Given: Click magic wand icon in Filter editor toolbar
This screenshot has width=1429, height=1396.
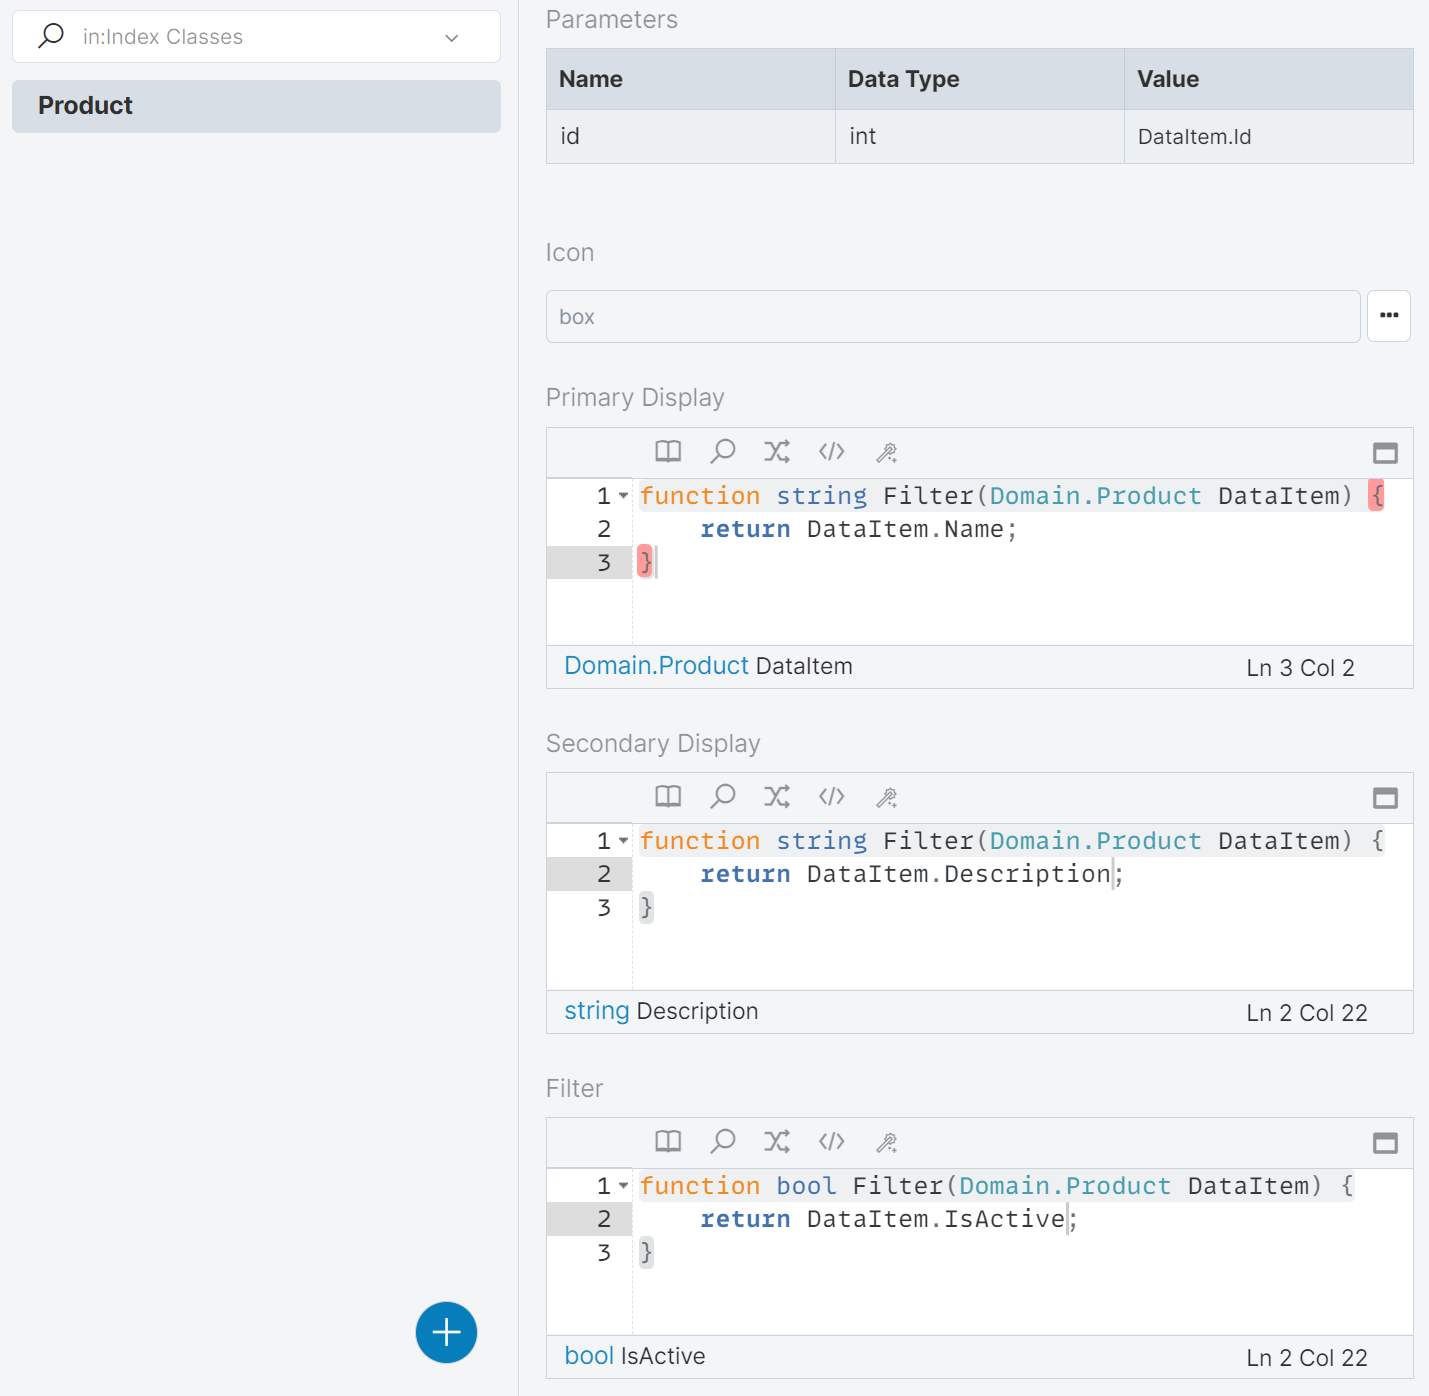Looking at the screenshot, I should 886,1142.
